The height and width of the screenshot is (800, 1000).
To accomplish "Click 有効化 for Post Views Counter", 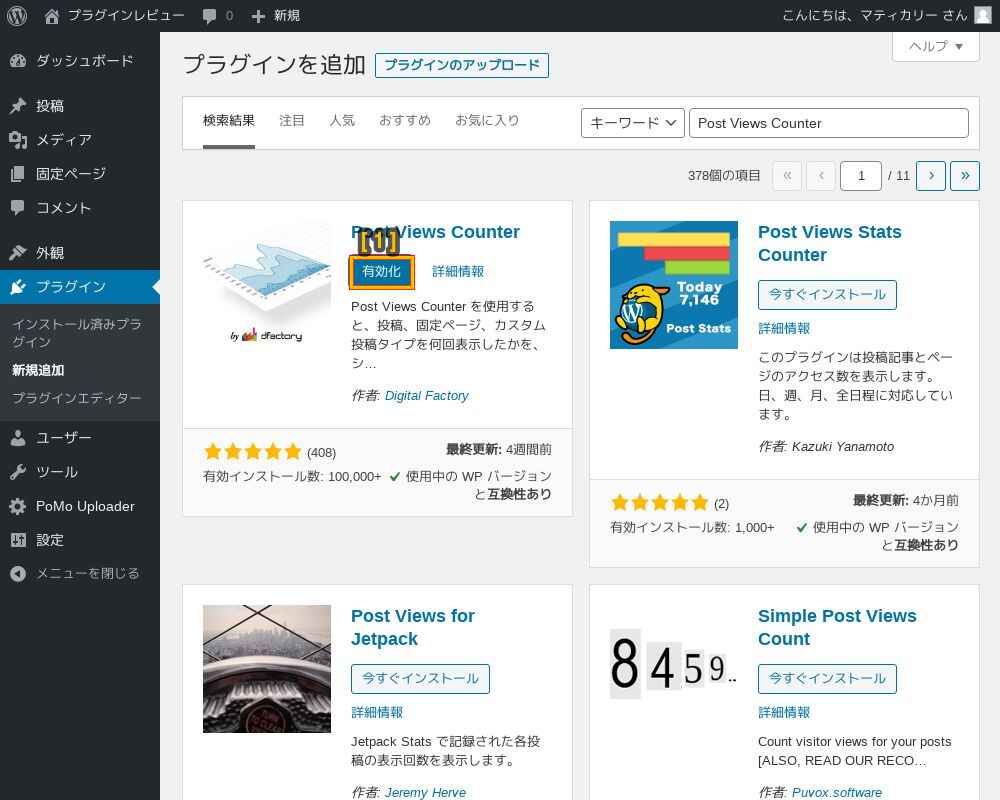I will (381, 272).
